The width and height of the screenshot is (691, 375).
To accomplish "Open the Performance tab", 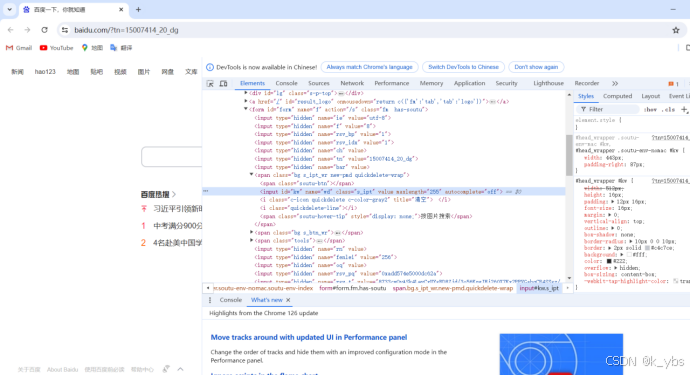I will 392,83.
